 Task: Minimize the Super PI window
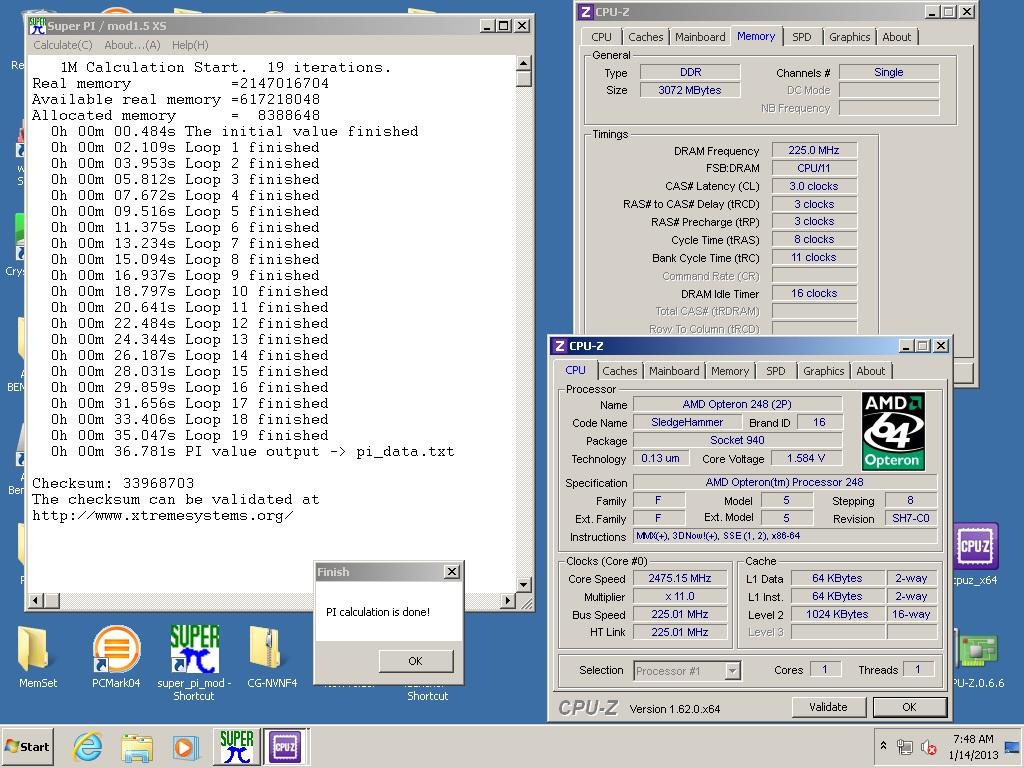[x=487, y=25]
